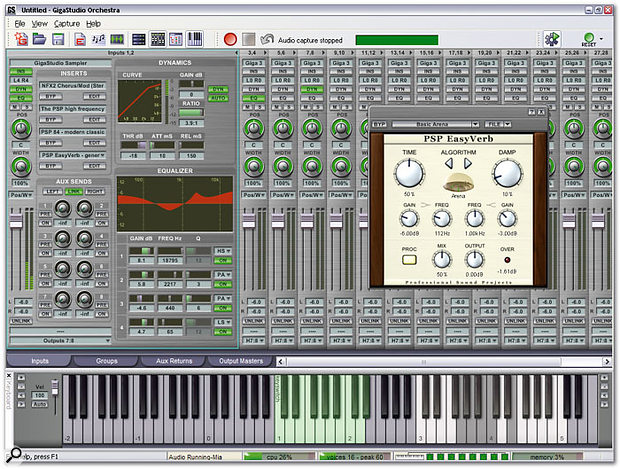Click the WIDTH knob of Inputs 1,2
Viewport: 620px width, 469px height.
click(x=21, y=166)
